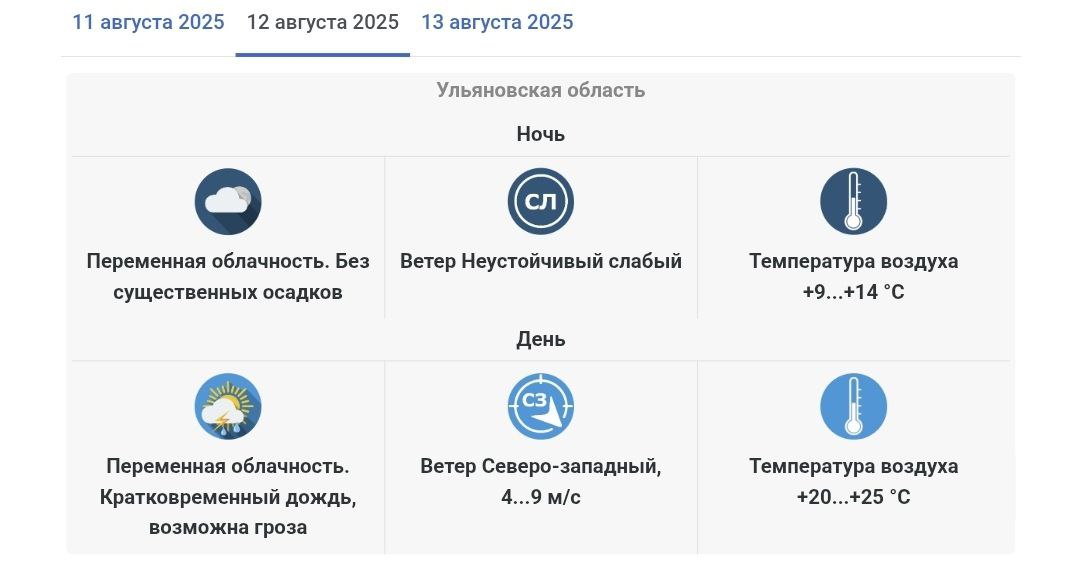Switch to the 11 августа 2025 tab

tap(149, 22)
